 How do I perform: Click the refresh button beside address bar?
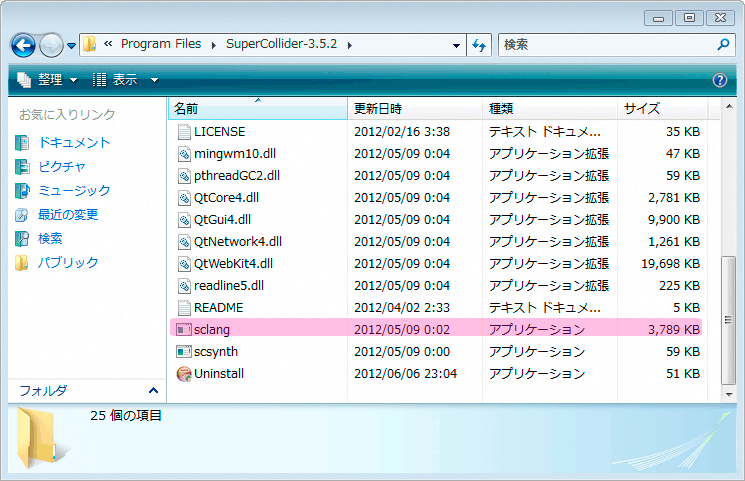[479, 45]
